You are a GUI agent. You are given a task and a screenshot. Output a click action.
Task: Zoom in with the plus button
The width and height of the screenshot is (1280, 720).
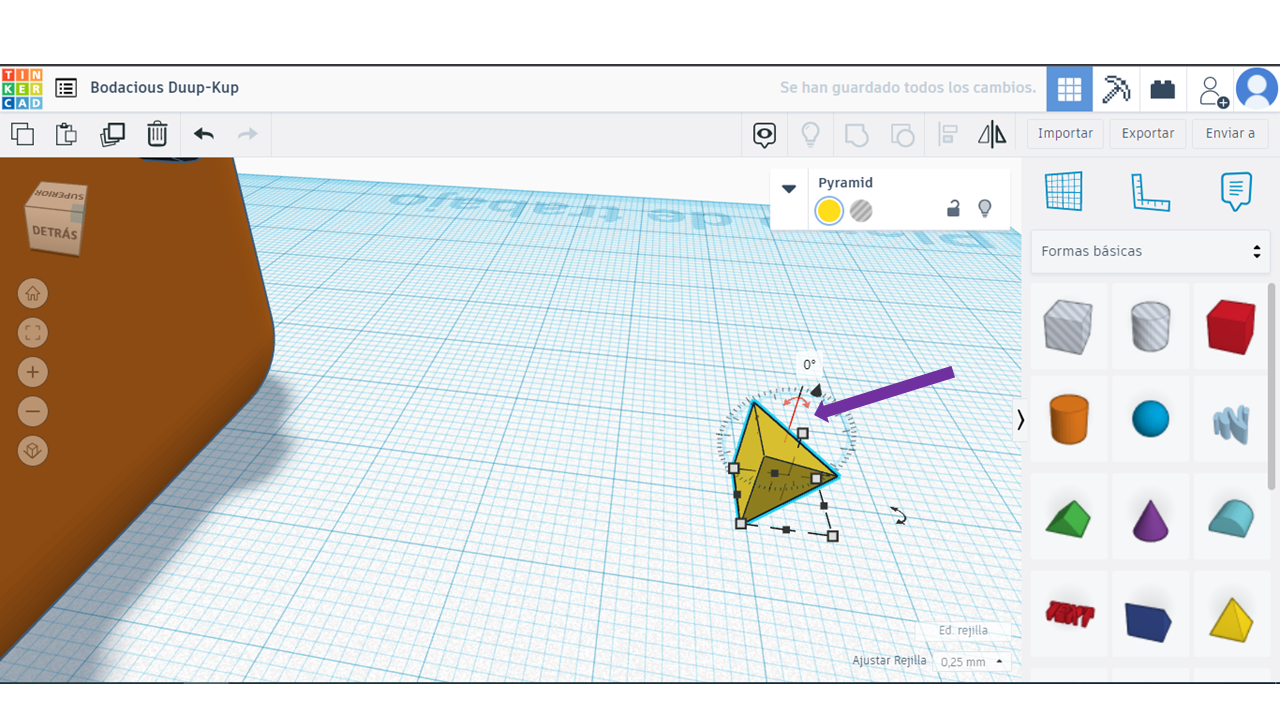(x=33, y=372)
